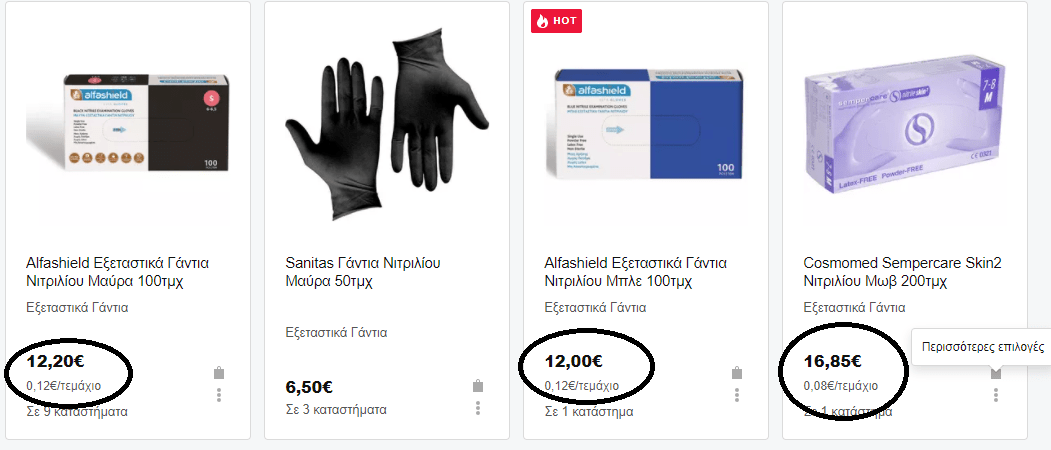Click shopping bag icon on Sanitas gloves card
The image size is (1051, 450).
point(478,386)
